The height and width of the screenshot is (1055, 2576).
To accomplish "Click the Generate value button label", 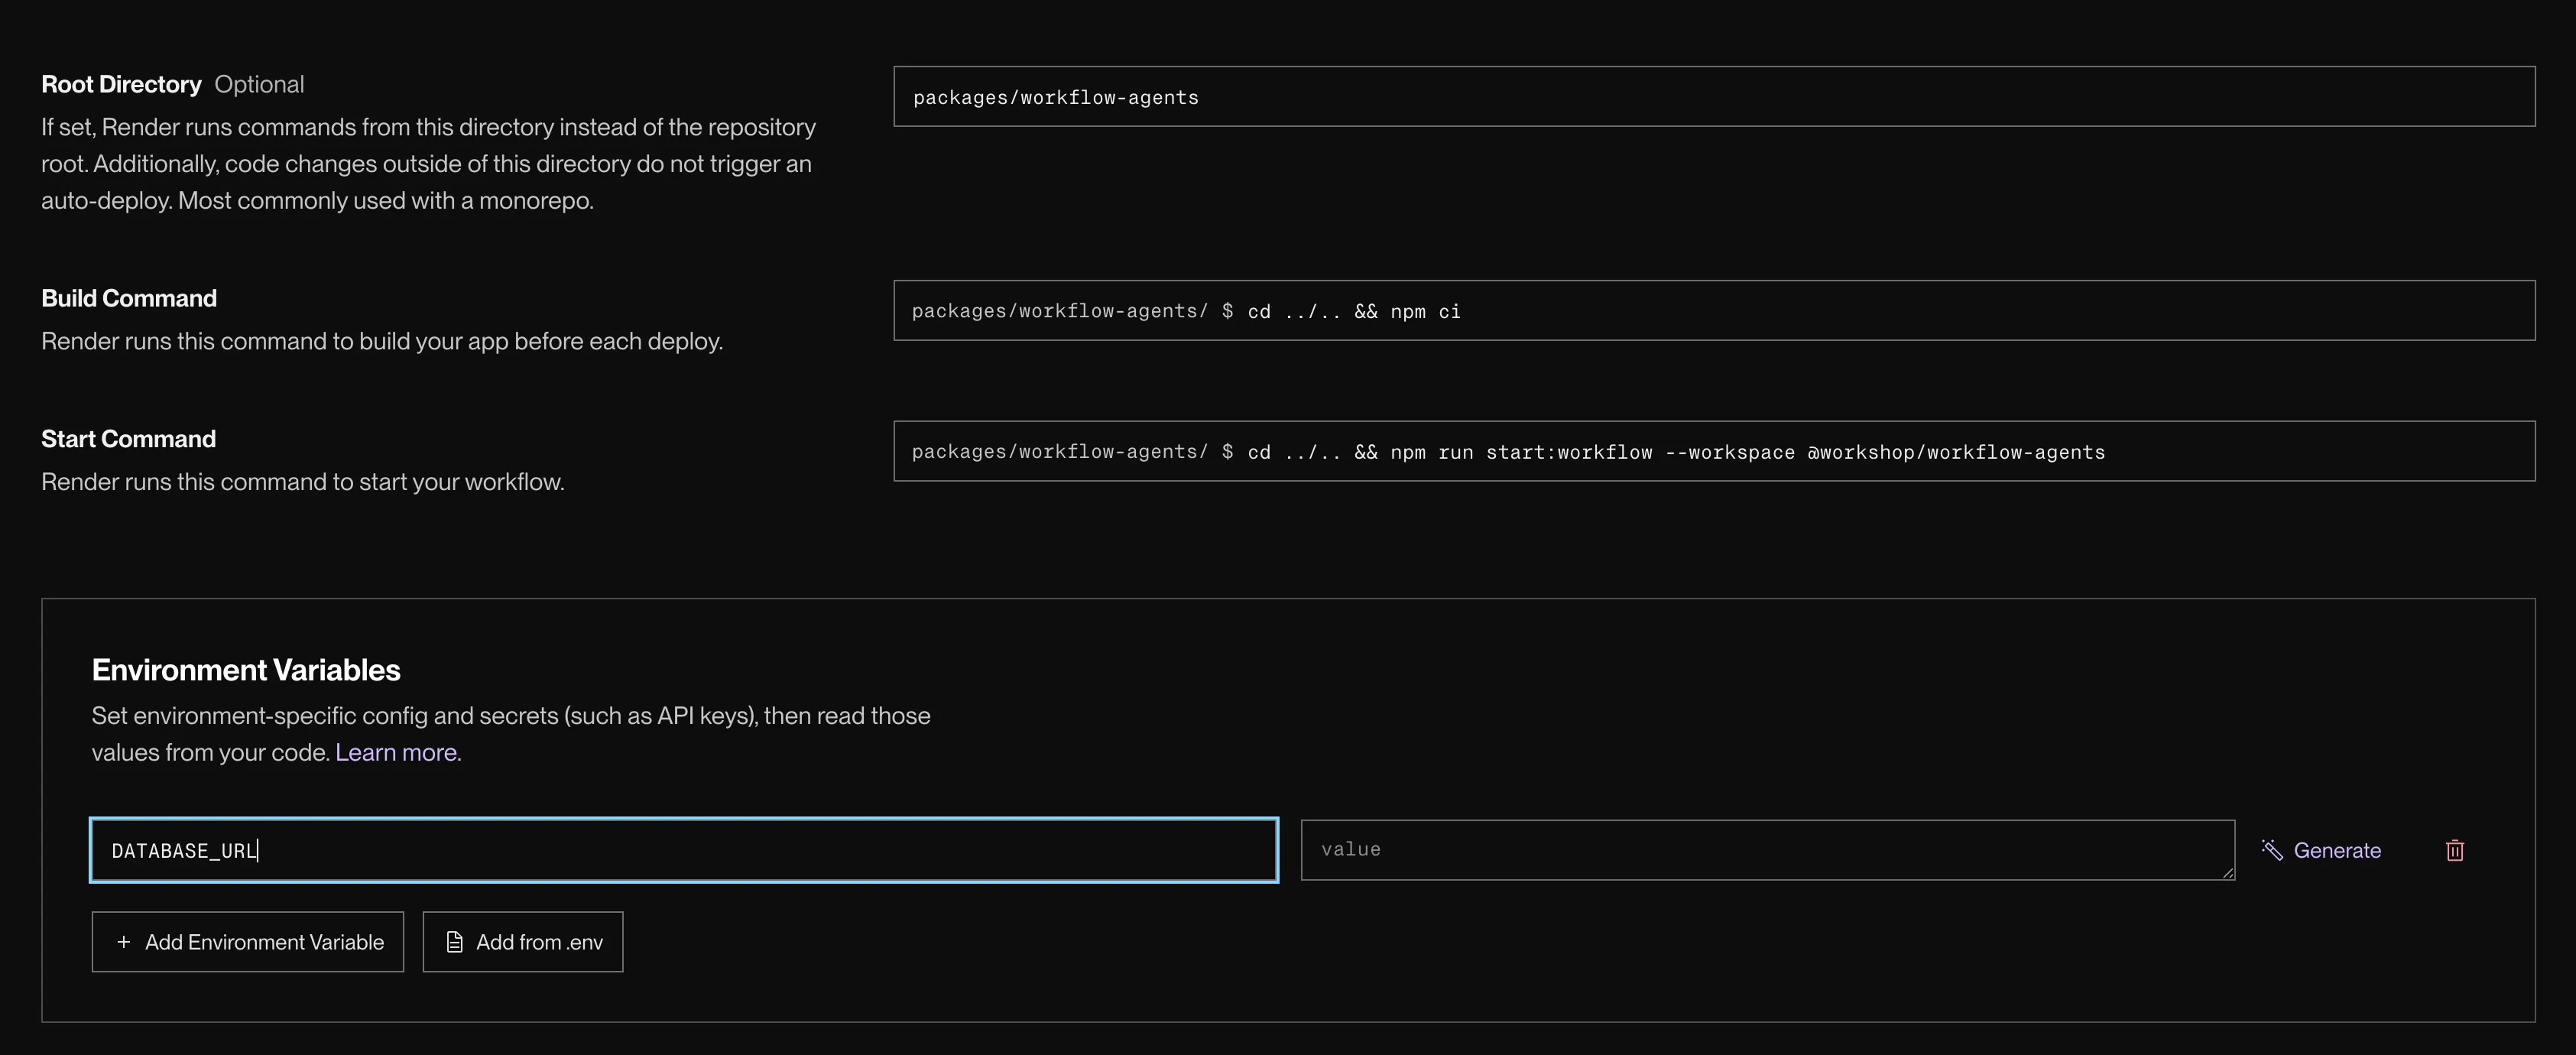I will tap(2337, 850).
